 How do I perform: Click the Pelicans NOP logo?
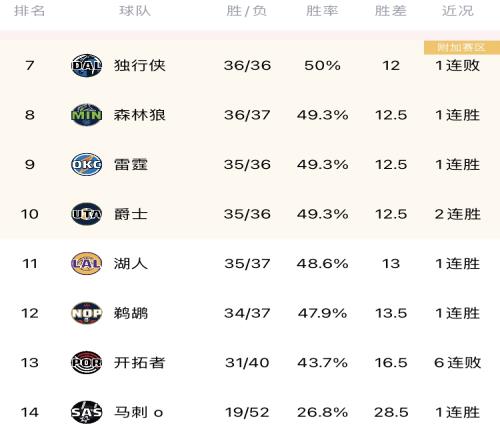(x=86, y=313)
